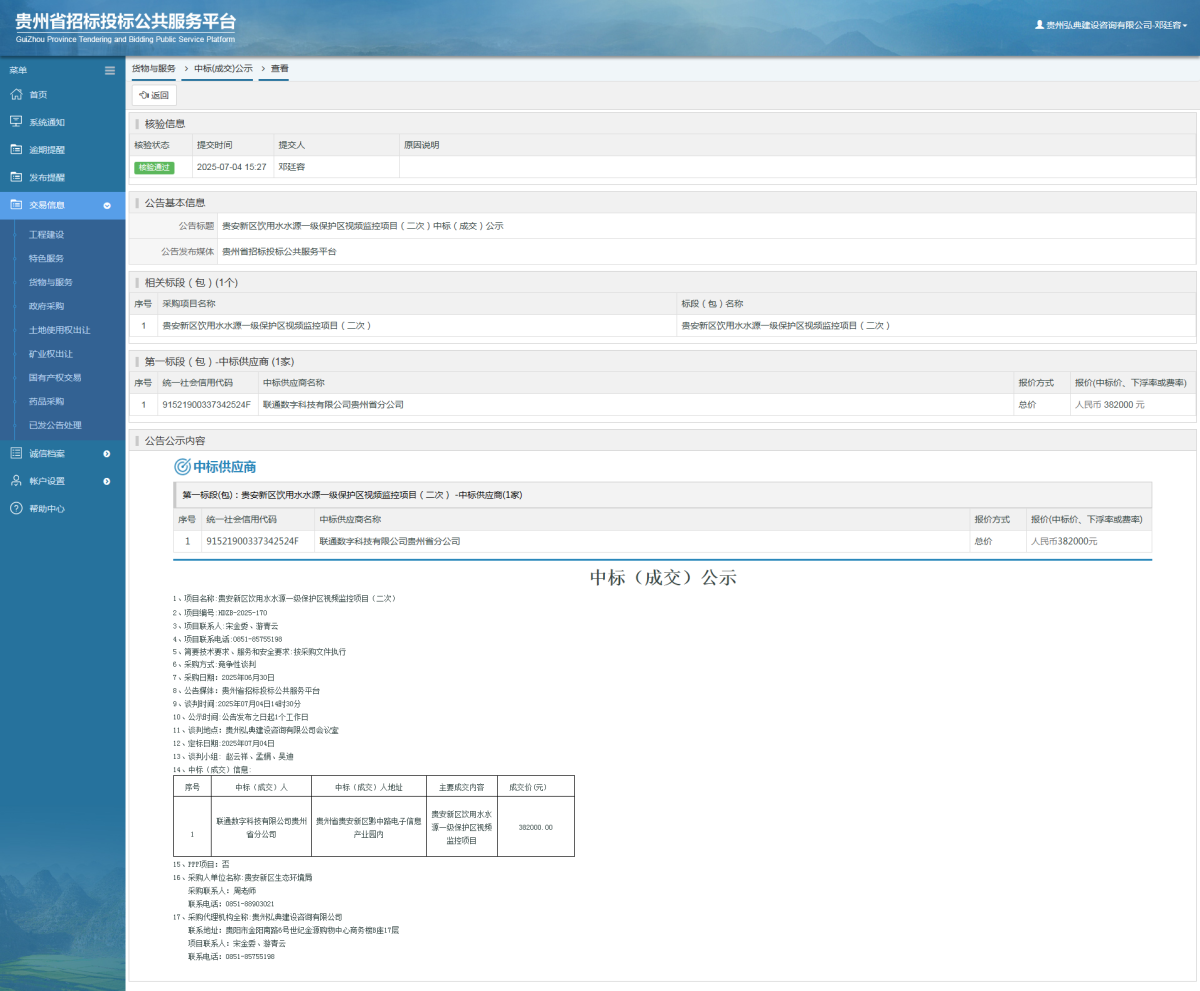Select 已发公告处理 in sidebar
The height and width of the screenshot is (991, 1200).
tap(55, 425)
